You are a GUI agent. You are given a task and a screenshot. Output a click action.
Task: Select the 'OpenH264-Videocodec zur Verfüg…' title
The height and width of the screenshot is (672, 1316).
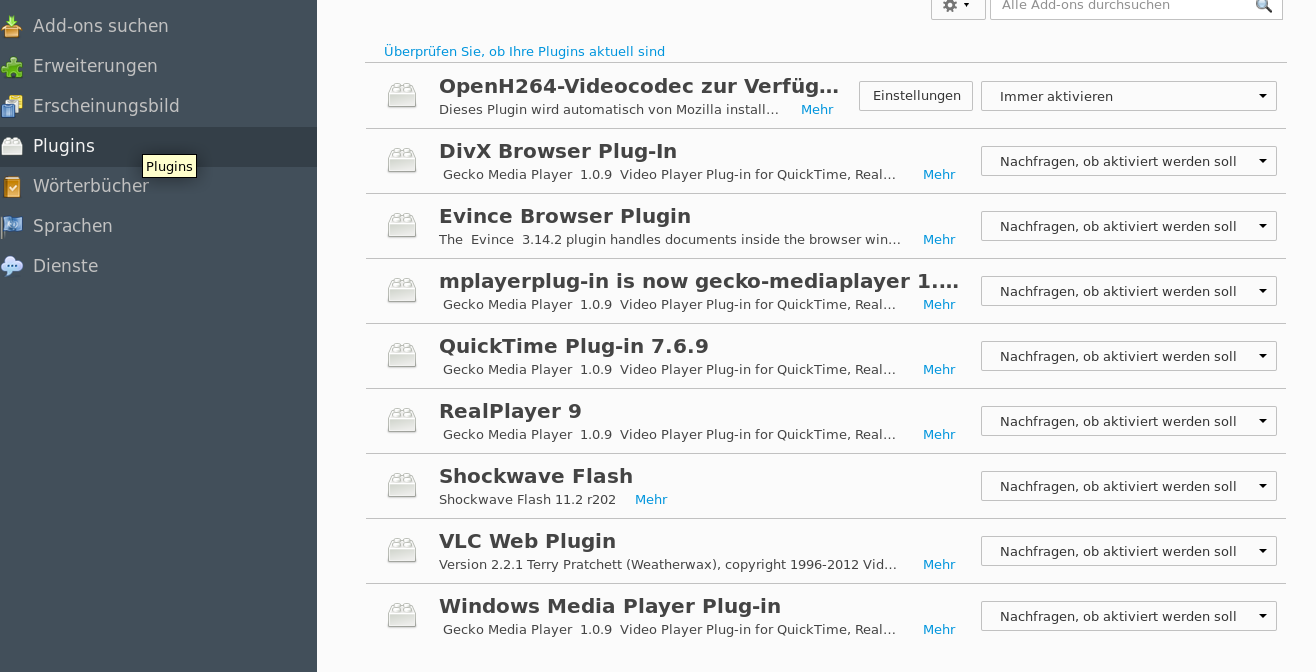(639, 86)
